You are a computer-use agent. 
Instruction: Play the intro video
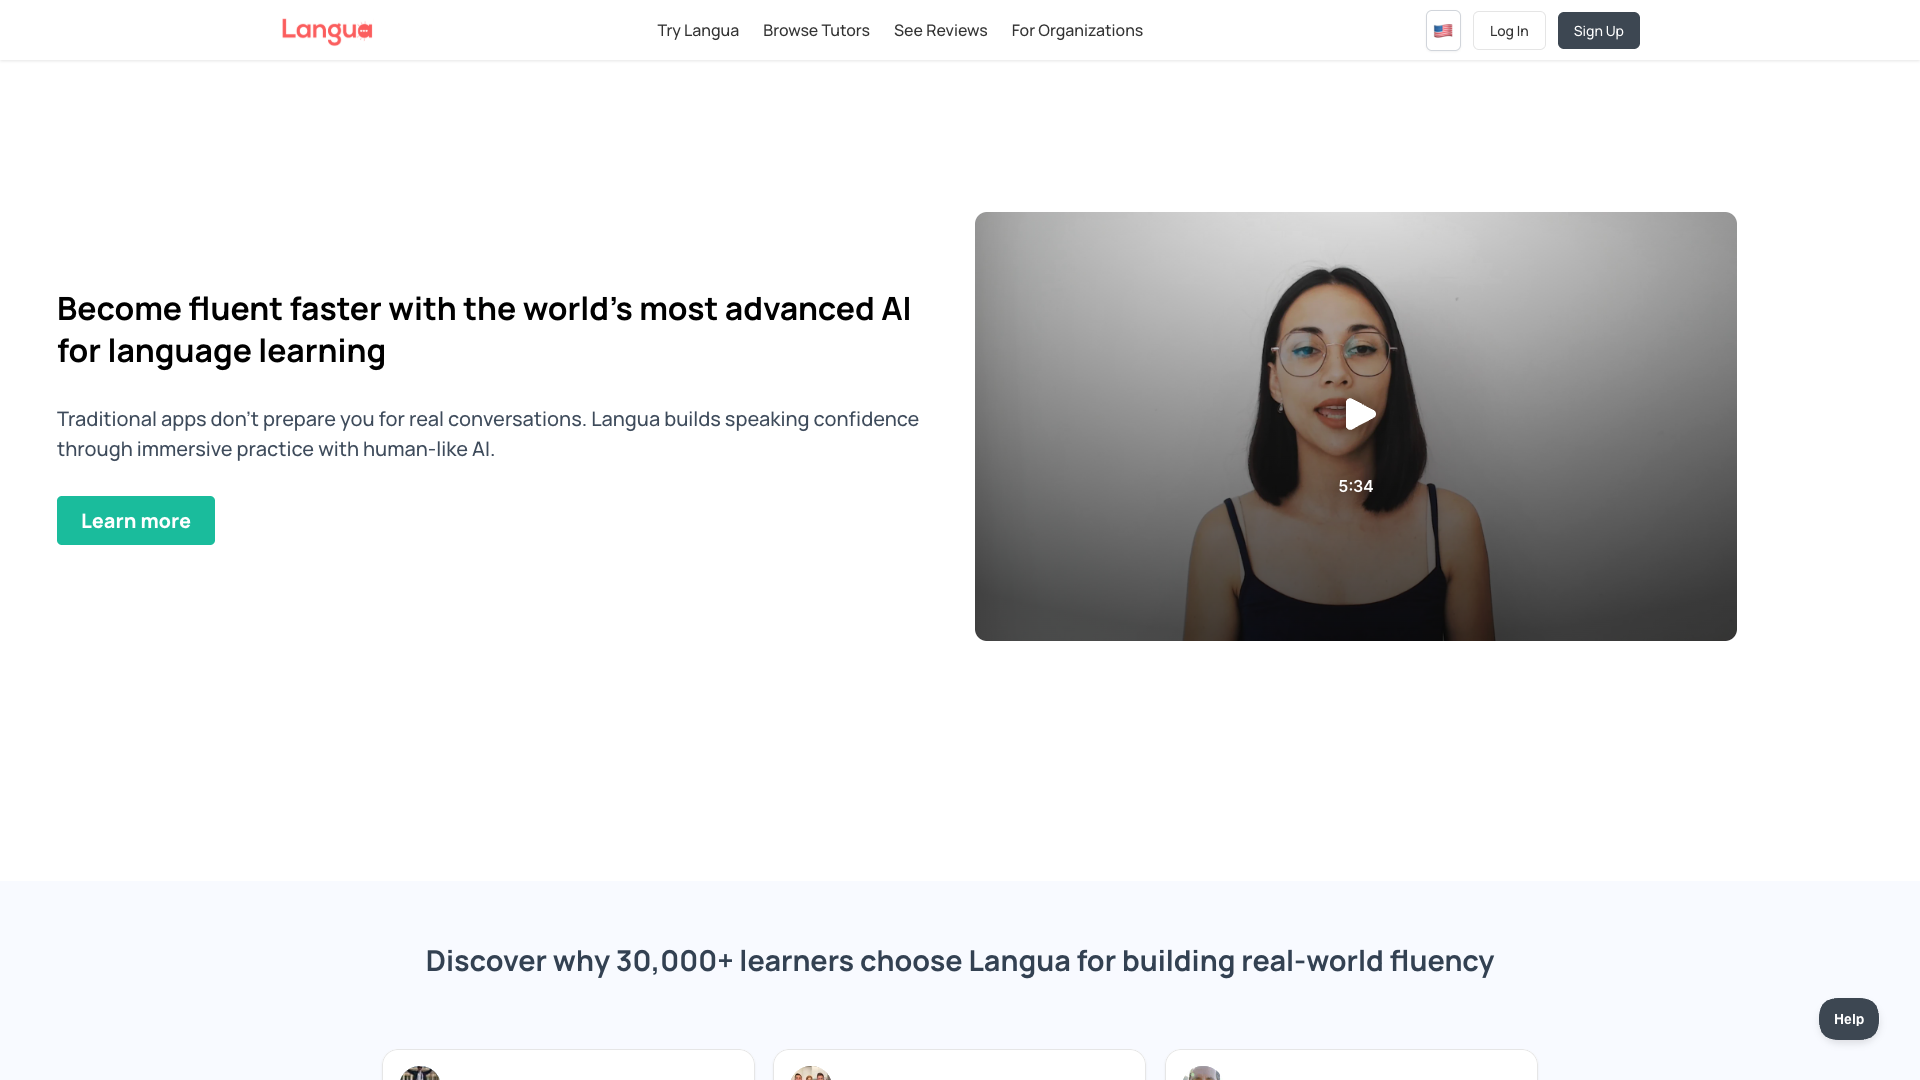(x=1359, y=414)
